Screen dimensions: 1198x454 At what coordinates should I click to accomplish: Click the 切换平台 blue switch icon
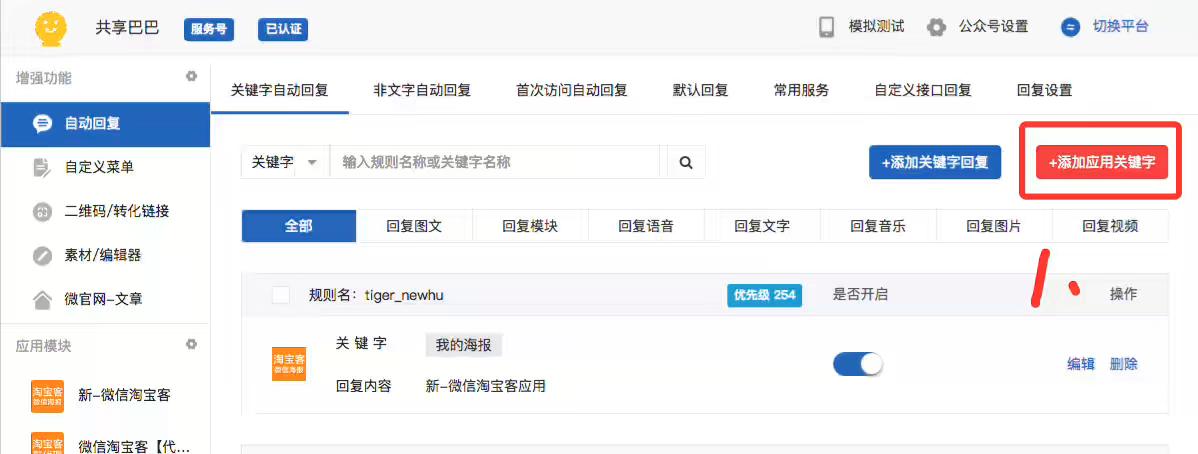1071,27
